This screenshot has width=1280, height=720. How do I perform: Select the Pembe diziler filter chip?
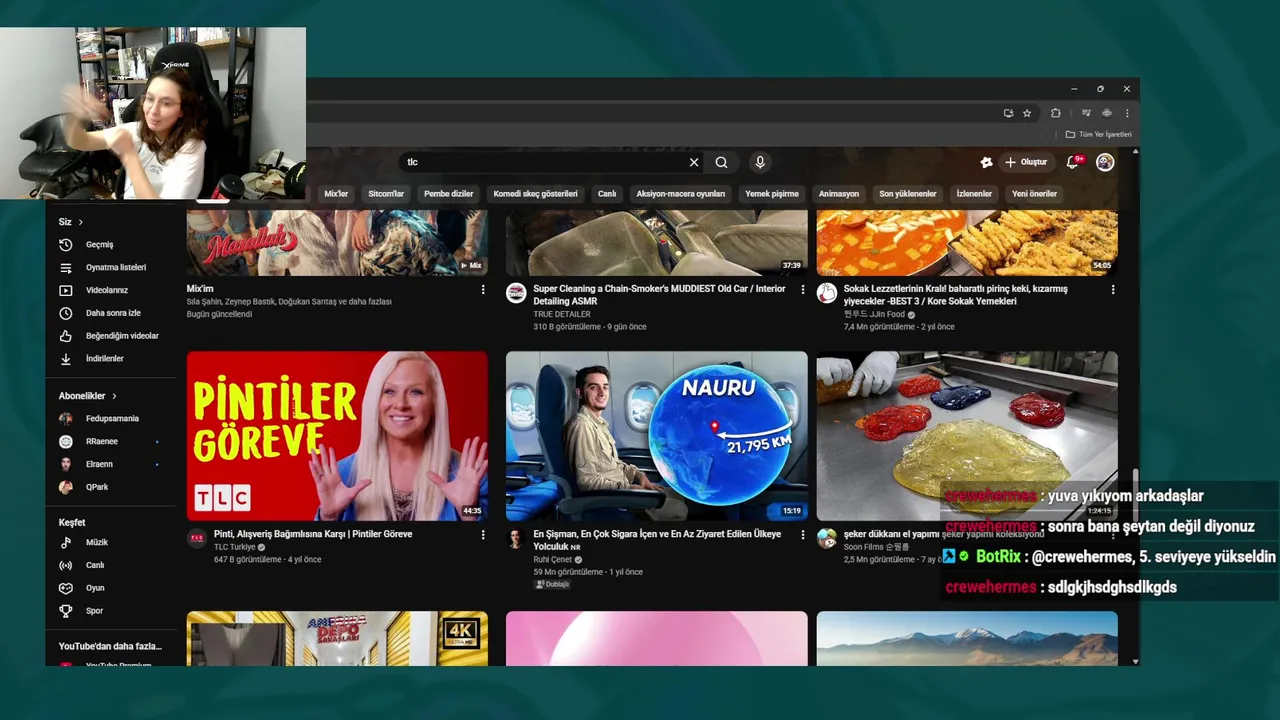point(448,194)
